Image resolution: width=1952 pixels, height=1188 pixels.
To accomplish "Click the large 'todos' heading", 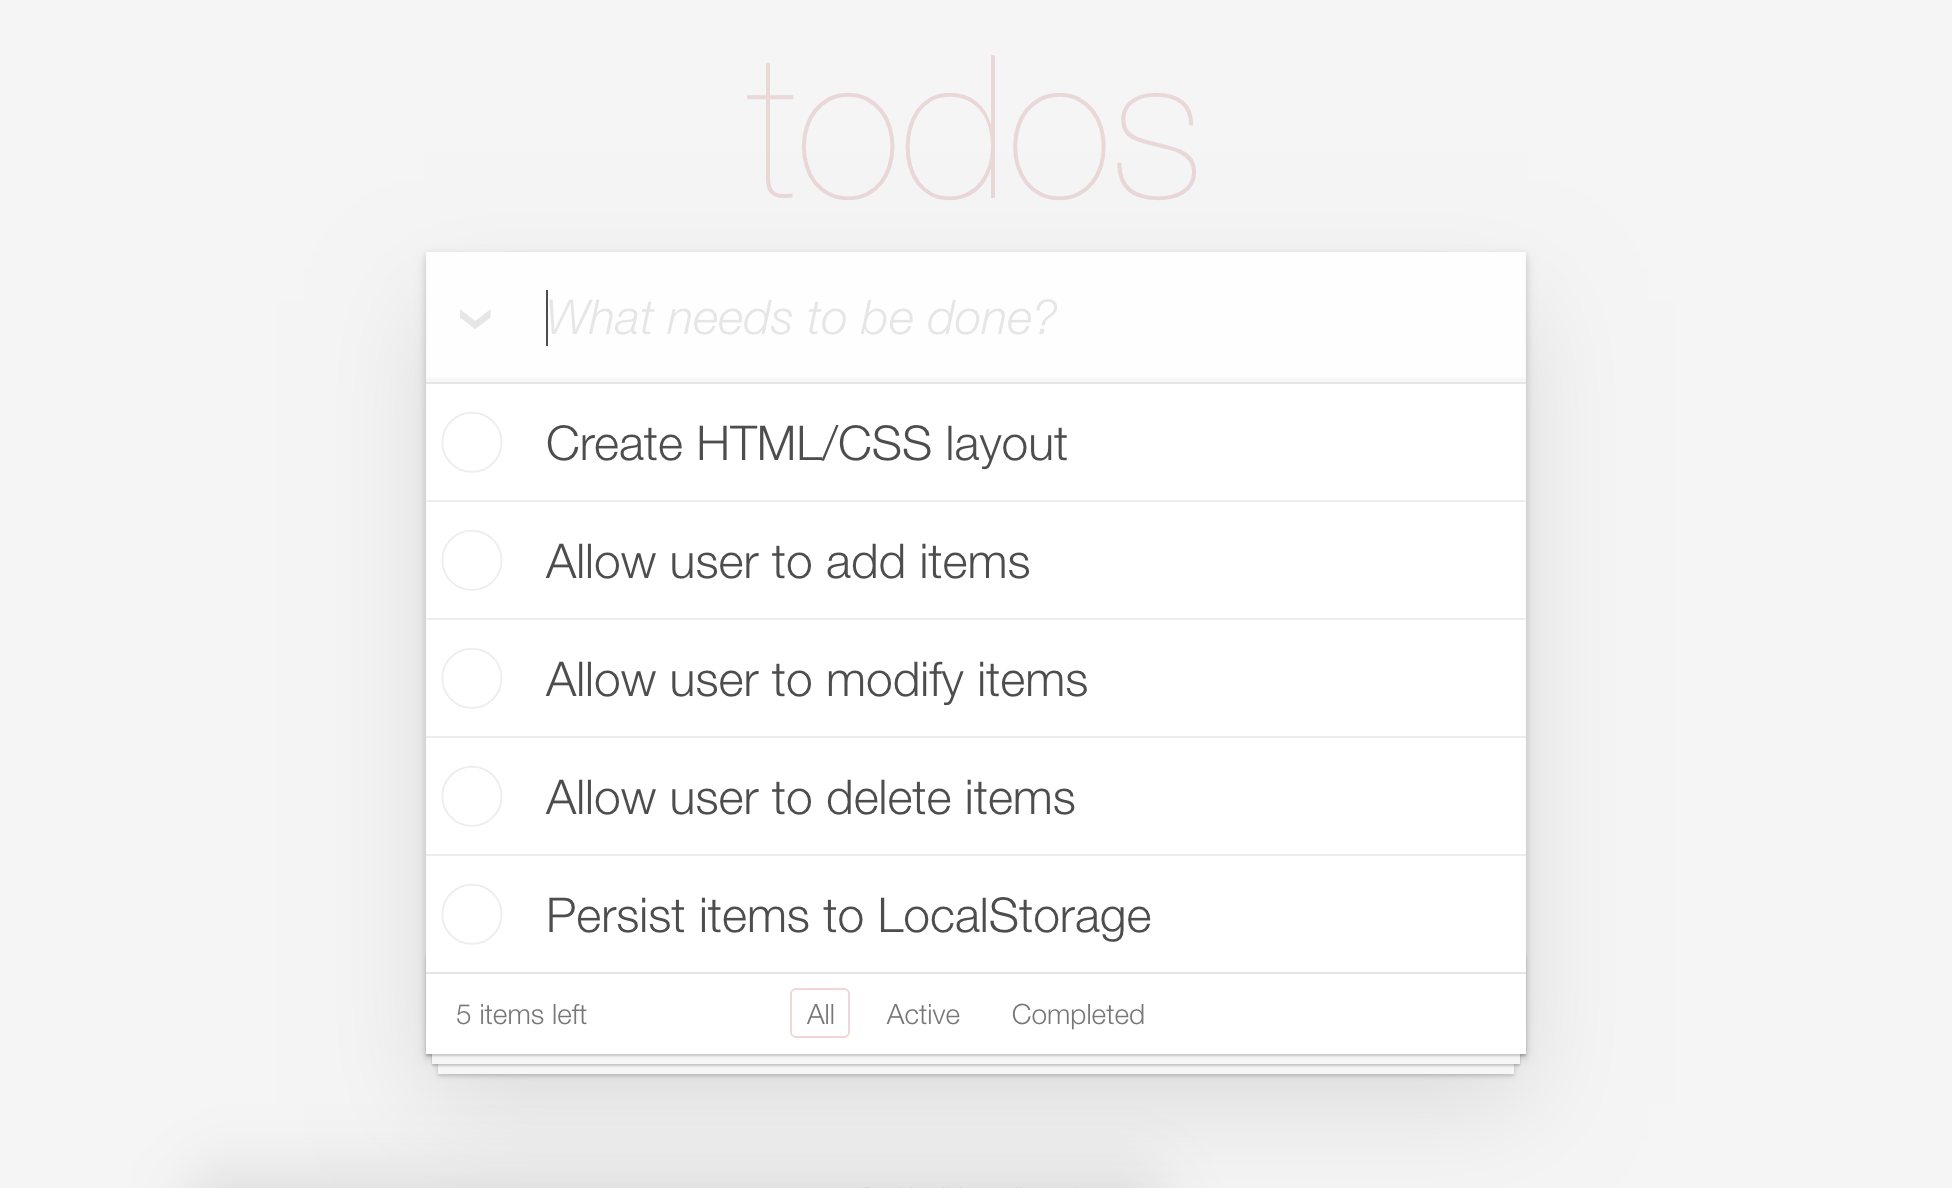I will click(972, 130).
